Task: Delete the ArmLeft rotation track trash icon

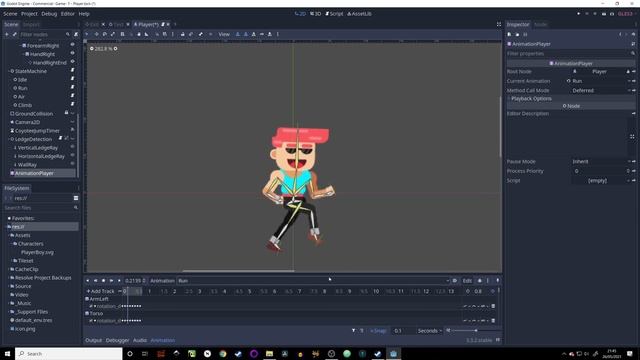Action: click(493, 306)
